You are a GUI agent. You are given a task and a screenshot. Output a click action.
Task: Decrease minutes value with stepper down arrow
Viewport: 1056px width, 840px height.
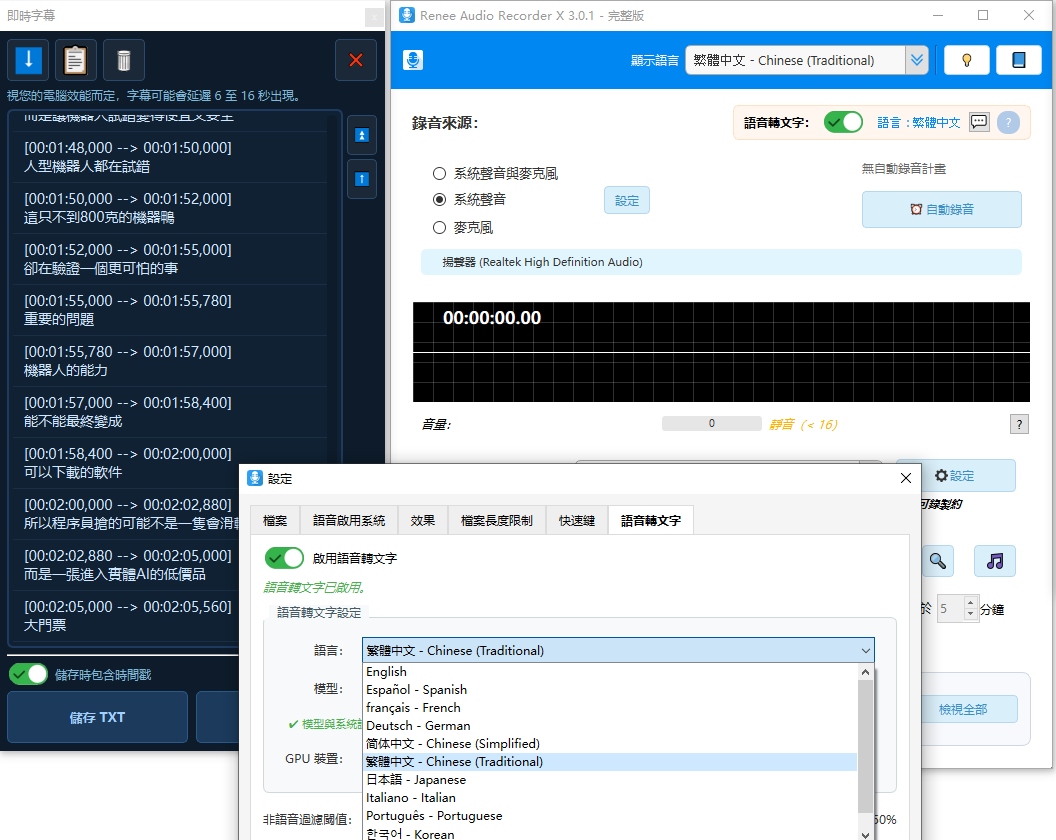970,614
